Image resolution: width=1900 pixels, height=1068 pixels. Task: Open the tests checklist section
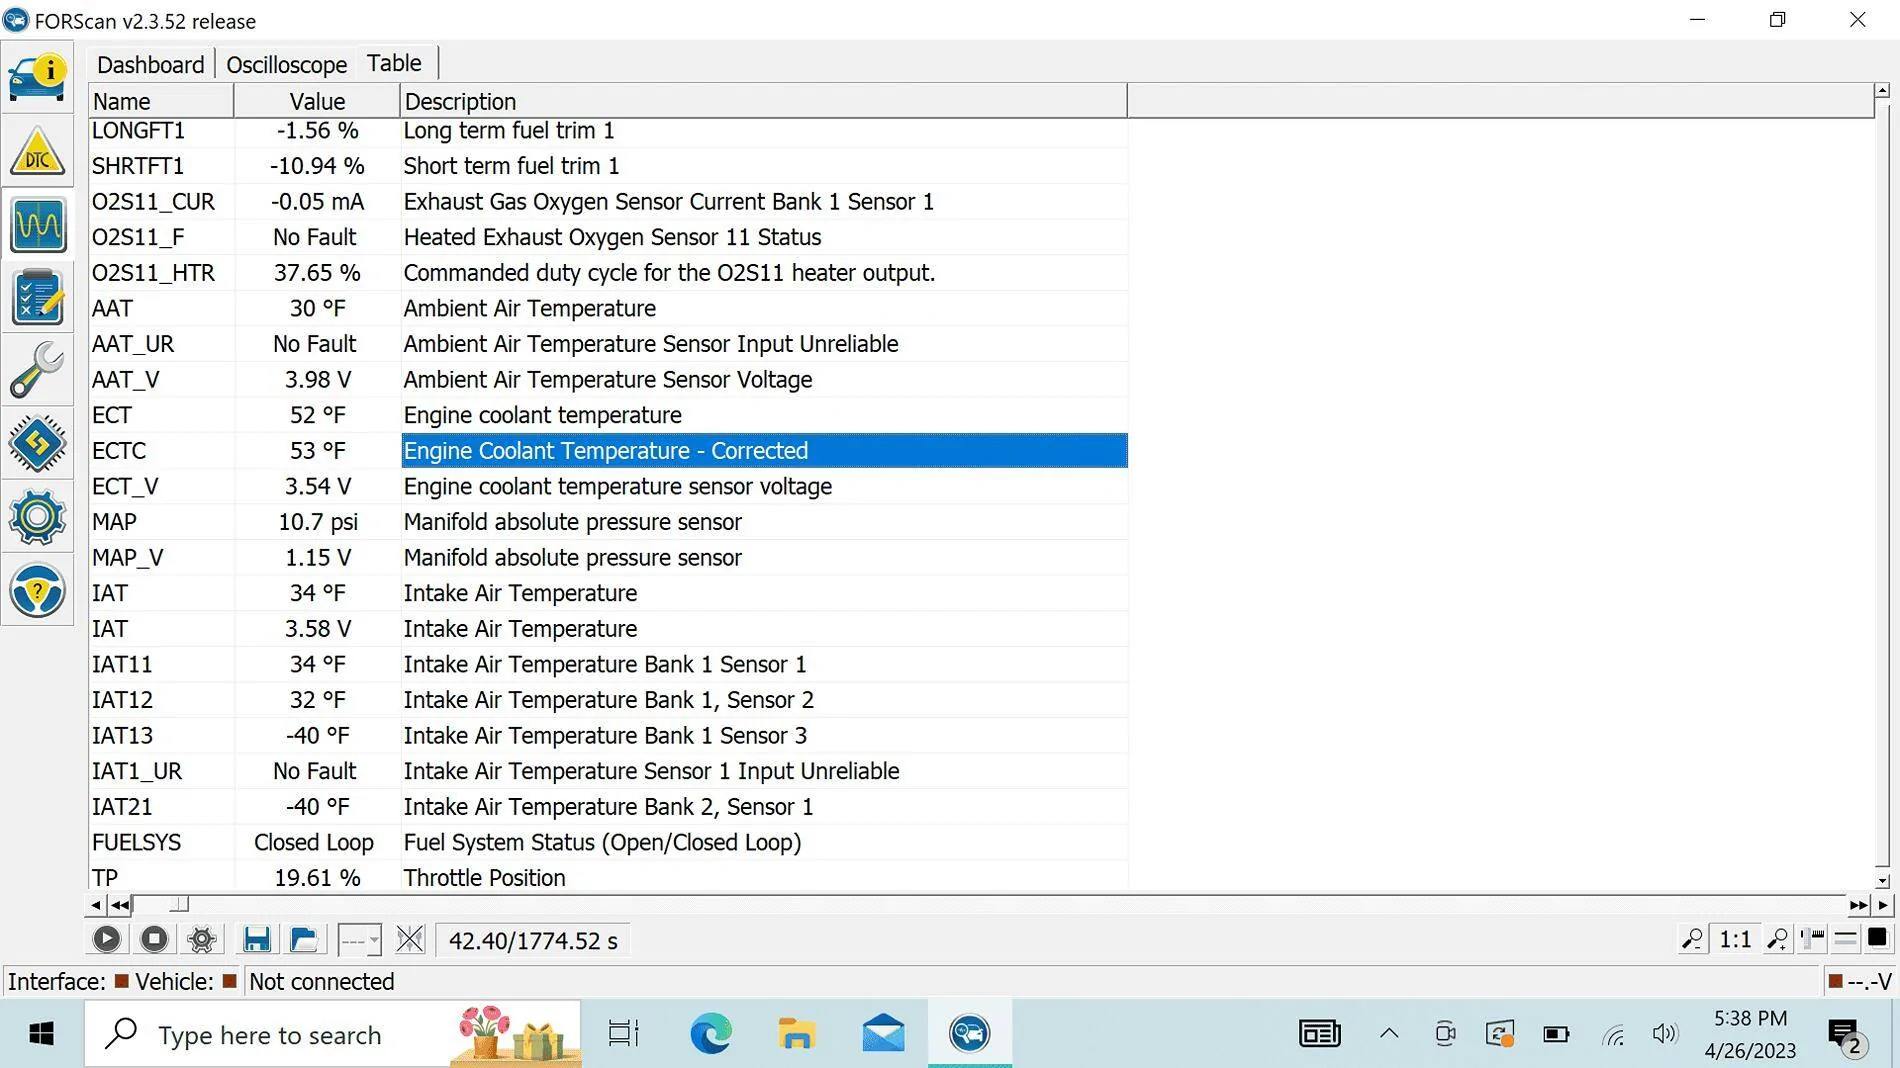pos(37,298)
